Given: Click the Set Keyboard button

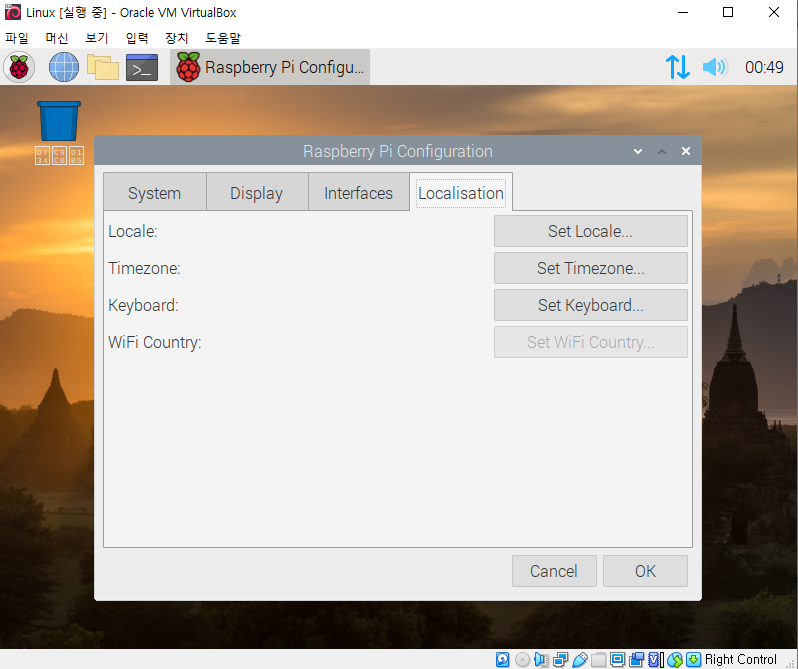Looking at the screenshot, I should 590,305.
